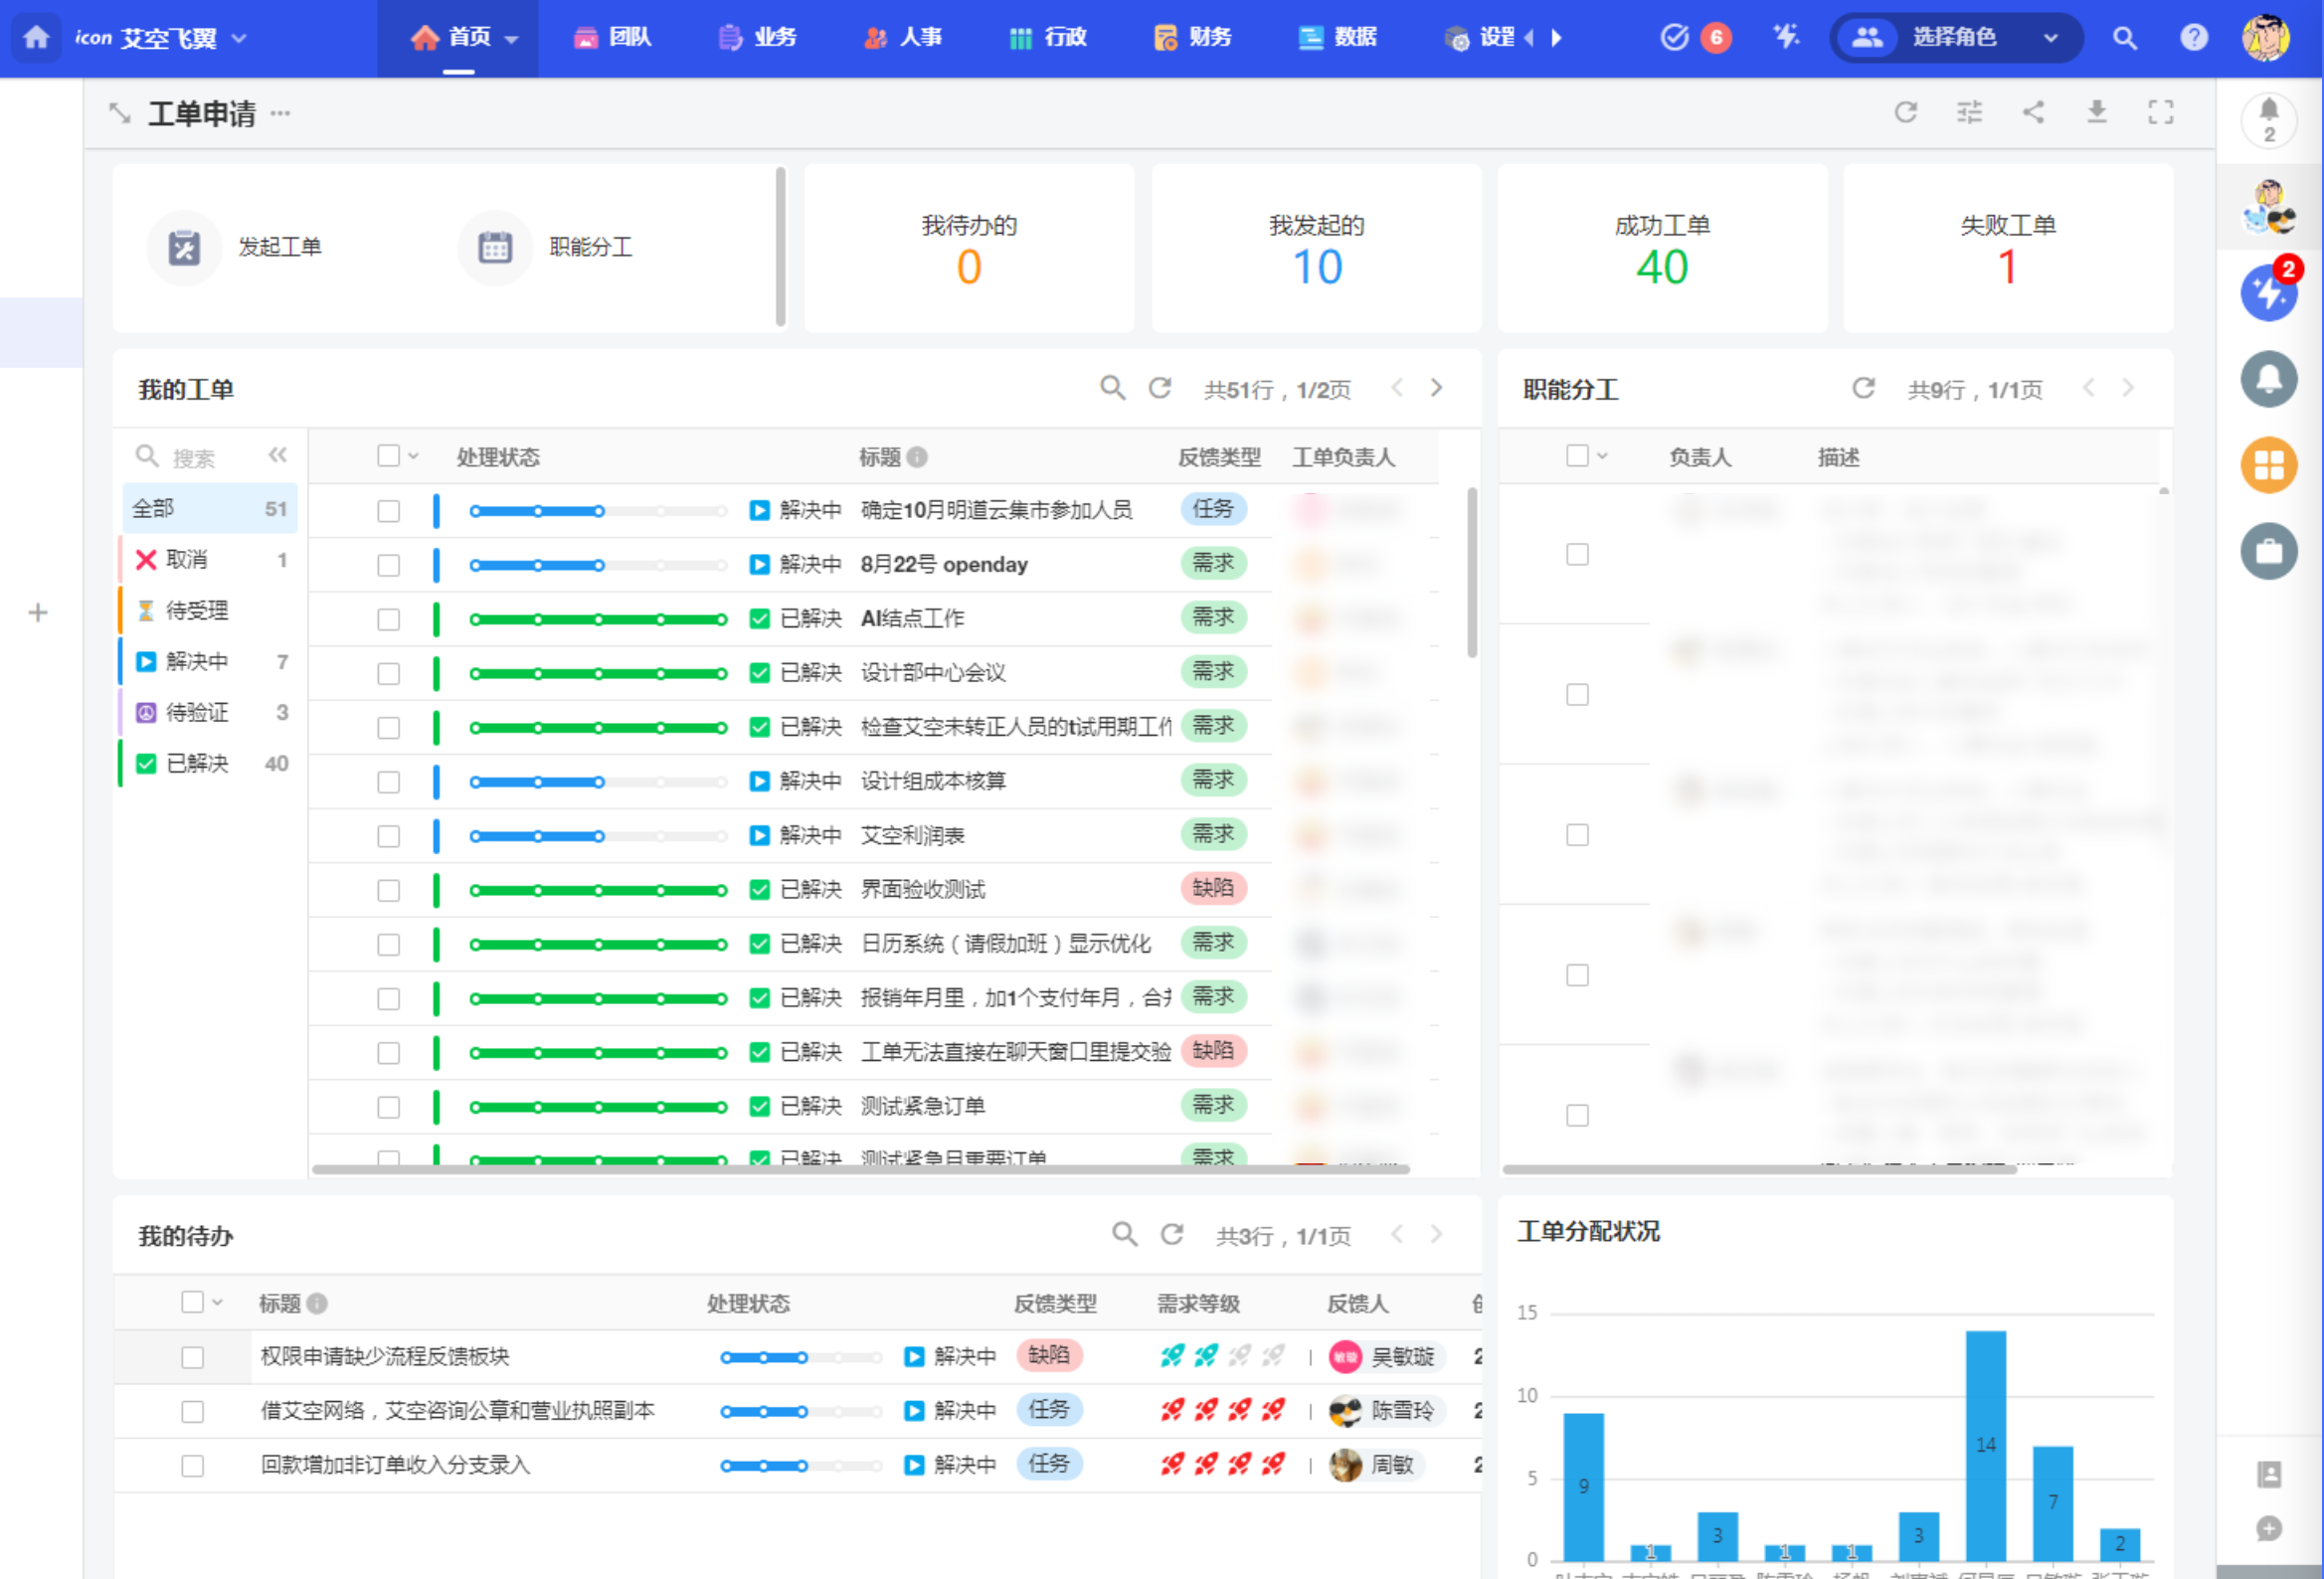Check the row 设计部中心会议
The width and height of the screenshot is (2324, 1579).
(388, 673)
